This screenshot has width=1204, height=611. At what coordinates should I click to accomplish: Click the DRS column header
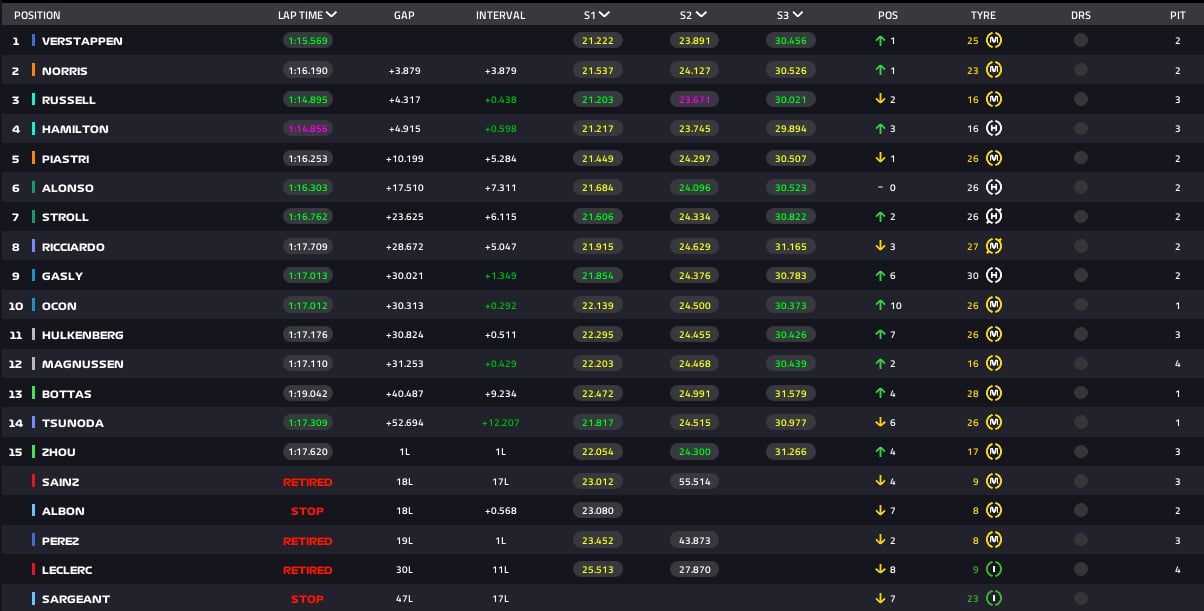click(1080, 16)
